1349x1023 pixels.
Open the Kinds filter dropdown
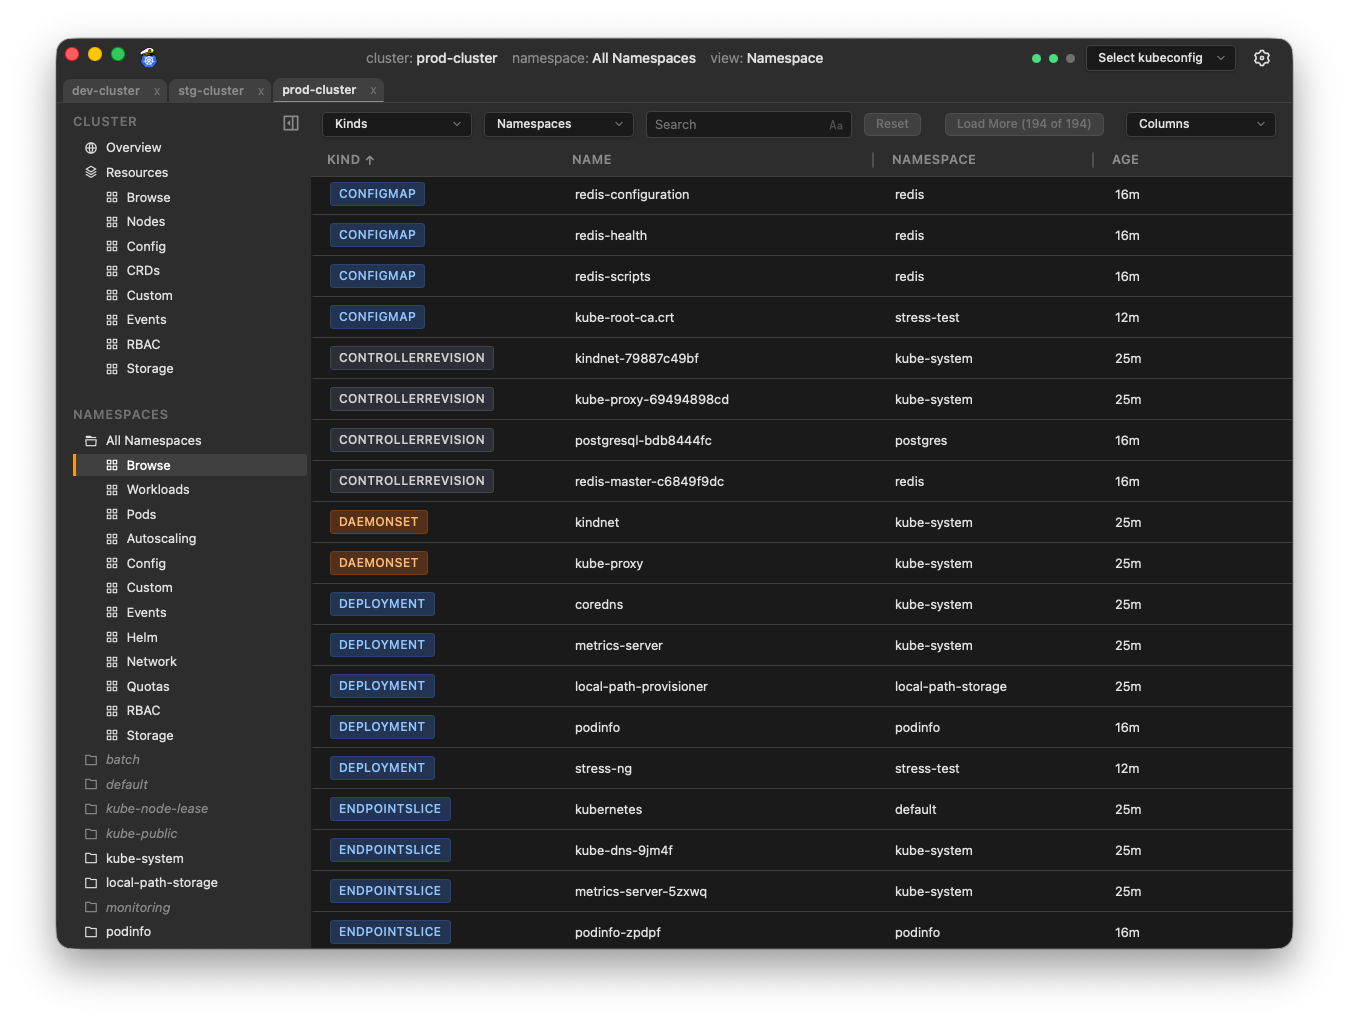point(396,124)
